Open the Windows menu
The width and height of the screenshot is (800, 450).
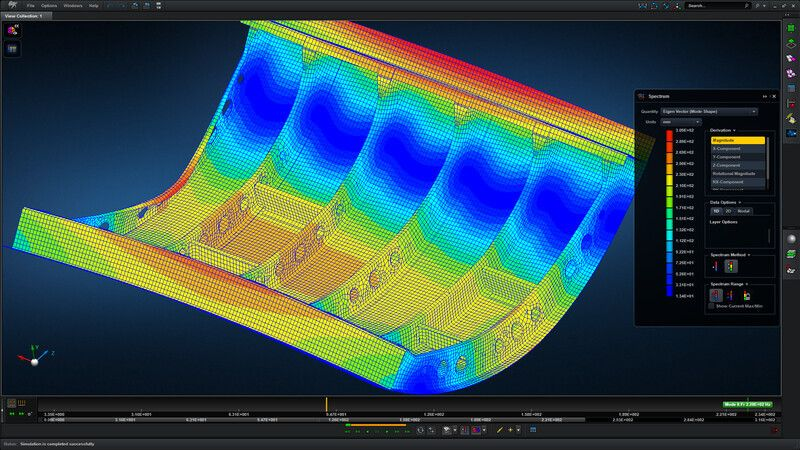coord(72,5)
